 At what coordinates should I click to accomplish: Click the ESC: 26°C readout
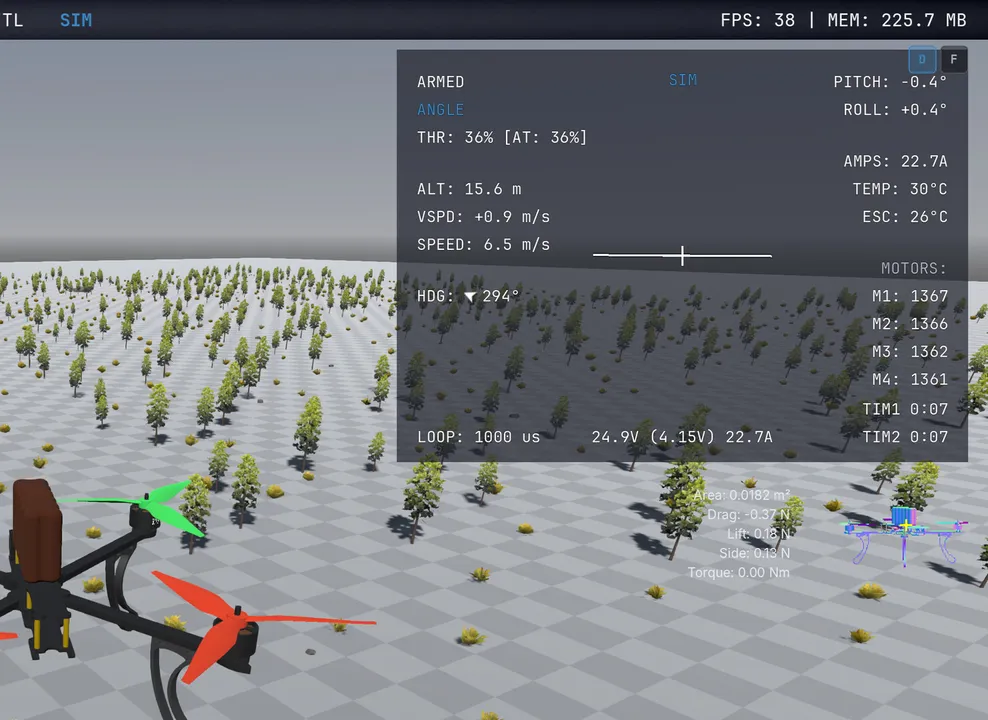[905, 217]
